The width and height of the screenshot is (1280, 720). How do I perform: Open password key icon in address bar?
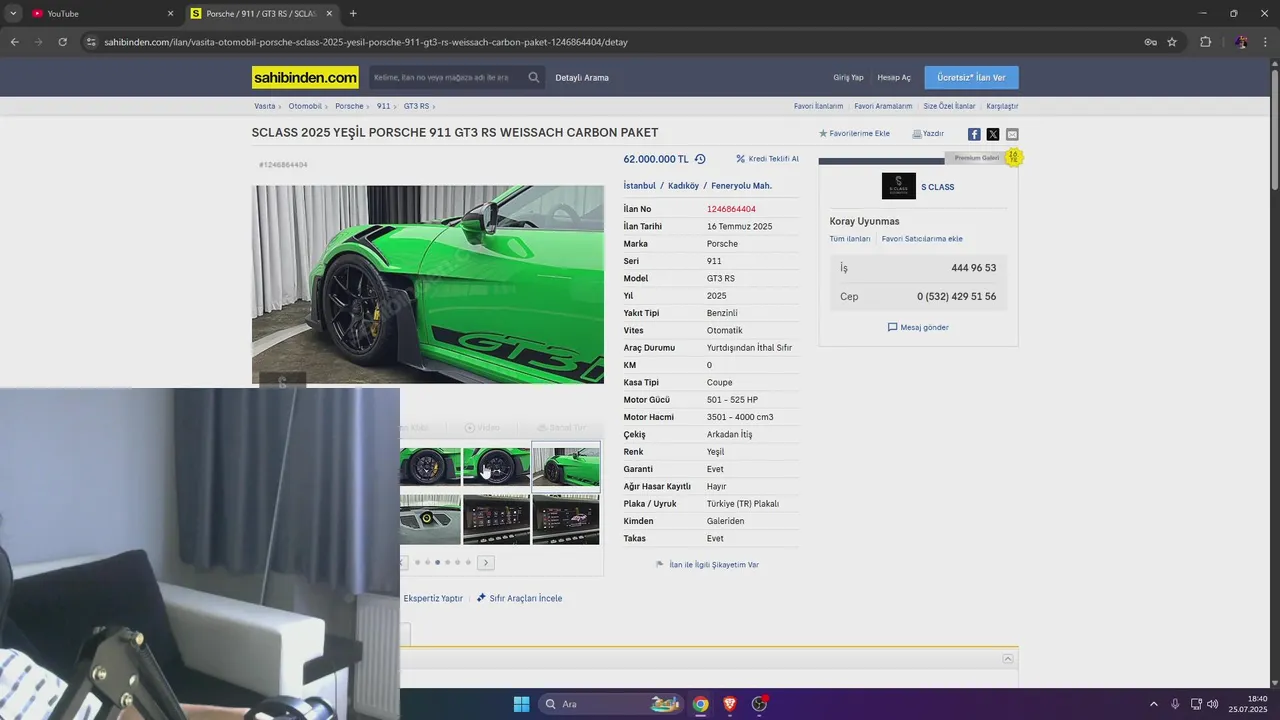pos(1150,42)
